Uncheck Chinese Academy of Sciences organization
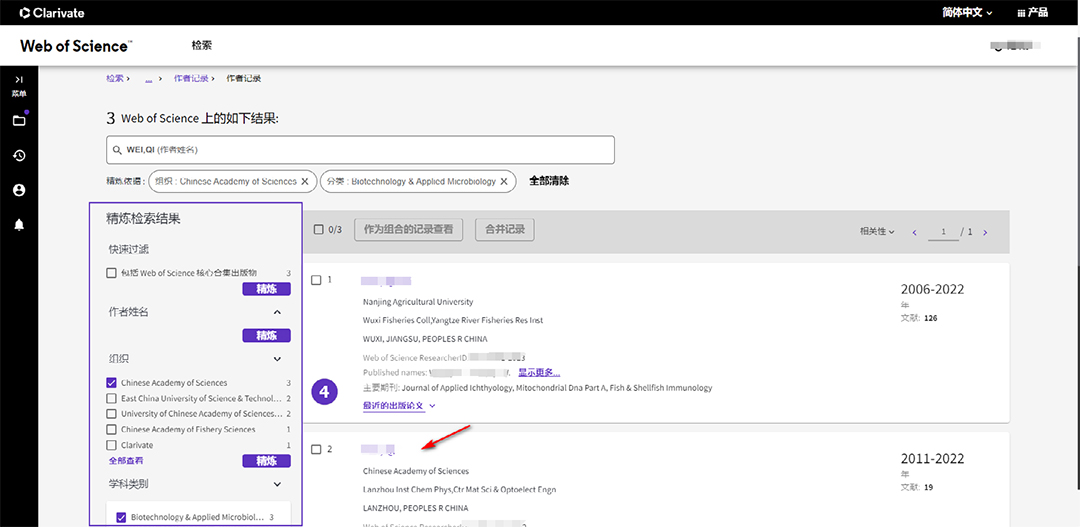The image size is (1080, 527). pos(112,382)
